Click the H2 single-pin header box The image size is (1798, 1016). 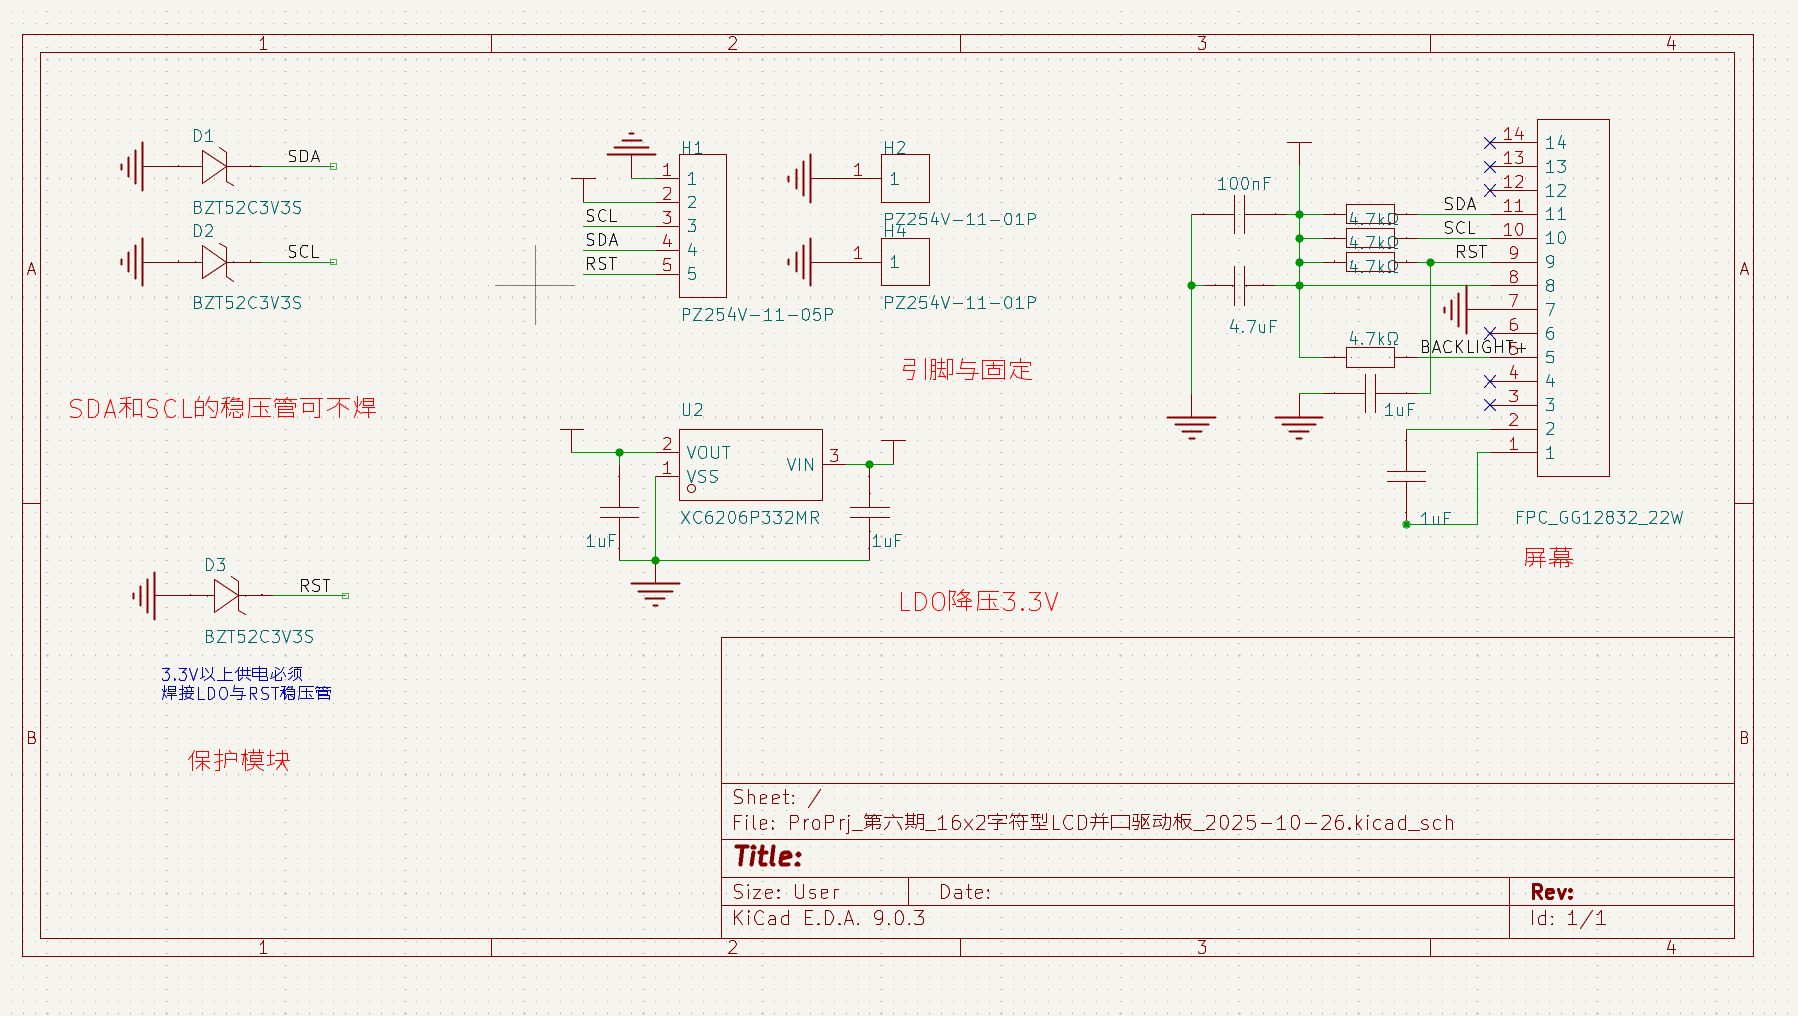tap(906, 179)
